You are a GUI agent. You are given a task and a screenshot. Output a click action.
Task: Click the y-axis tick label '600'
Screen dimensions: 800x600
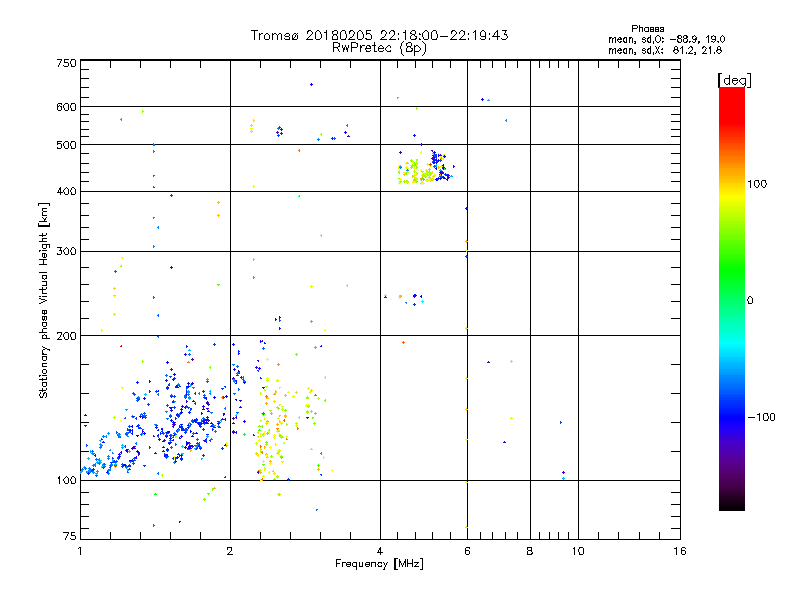point(66,107)
